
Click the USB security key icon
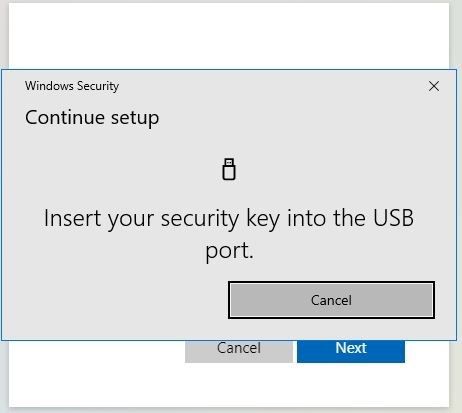[229, 169]
